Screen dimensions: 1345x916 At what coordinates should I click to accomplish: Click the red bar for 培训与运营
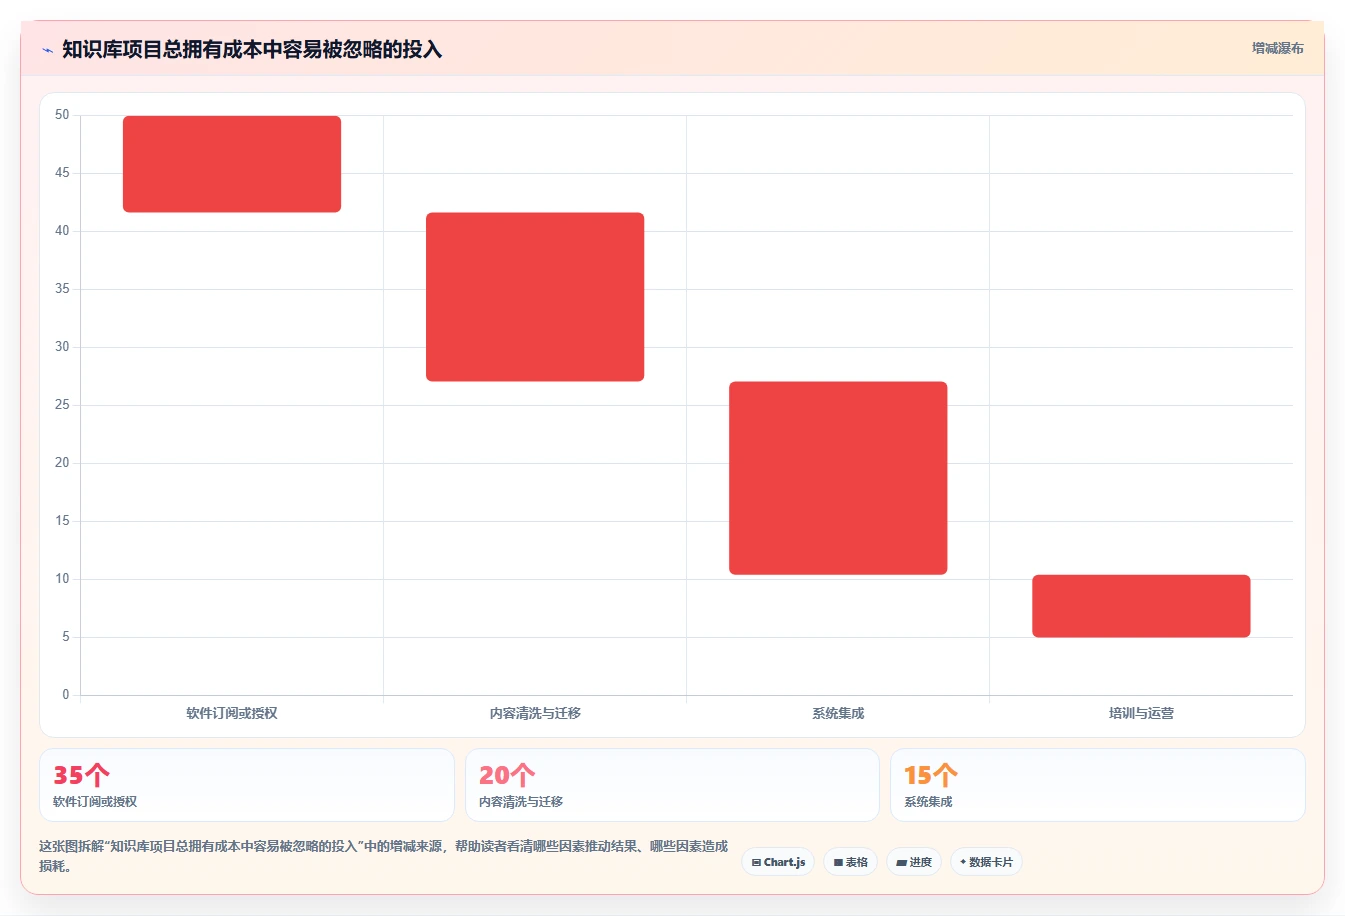tap(1141, 606)
